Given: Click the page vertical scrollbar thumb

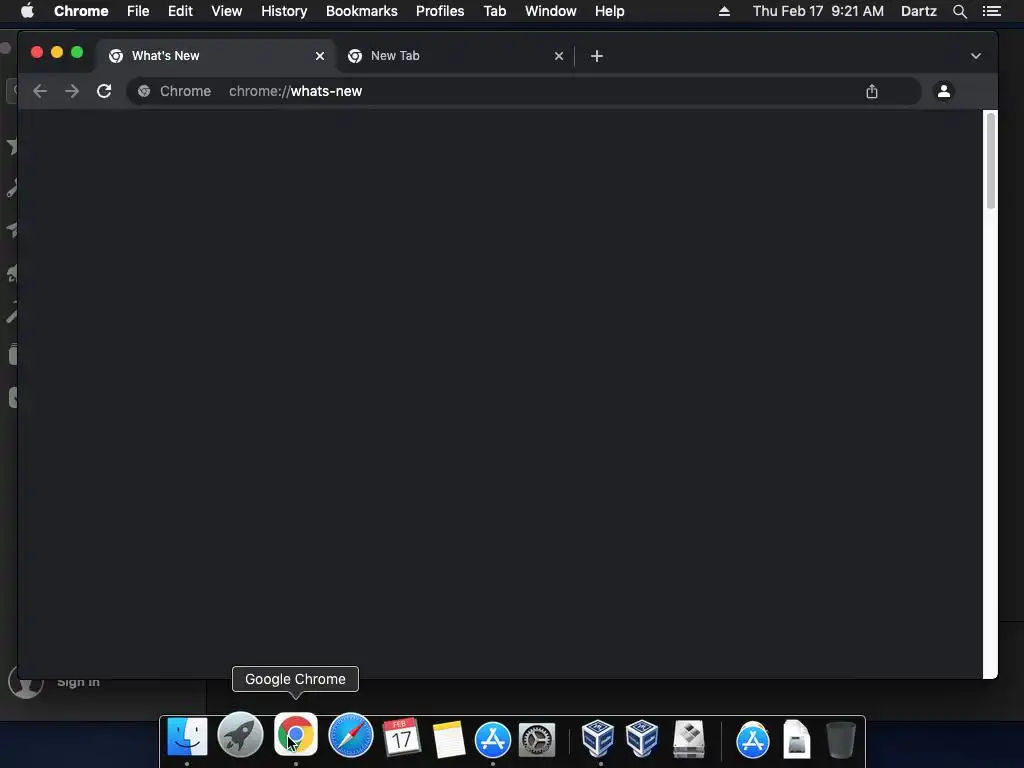Looking at the screenshot, I should [991, 161].
